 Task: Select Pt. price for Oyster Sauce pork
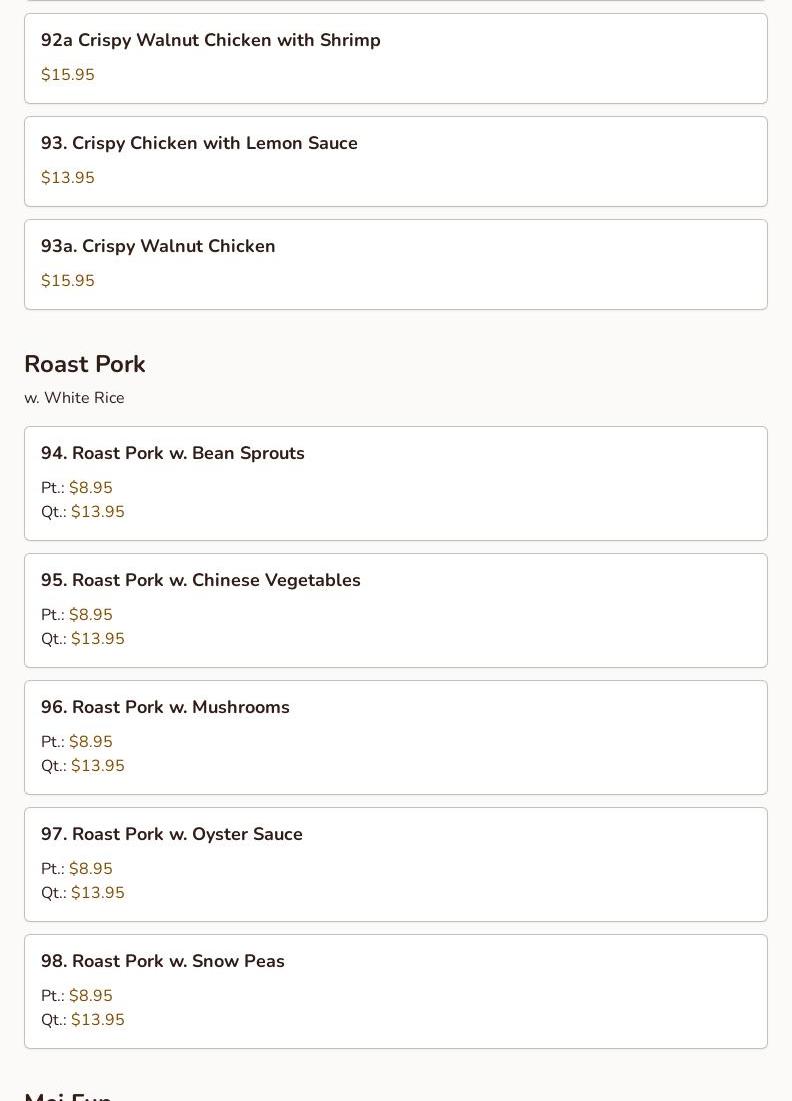pos(77,869)
